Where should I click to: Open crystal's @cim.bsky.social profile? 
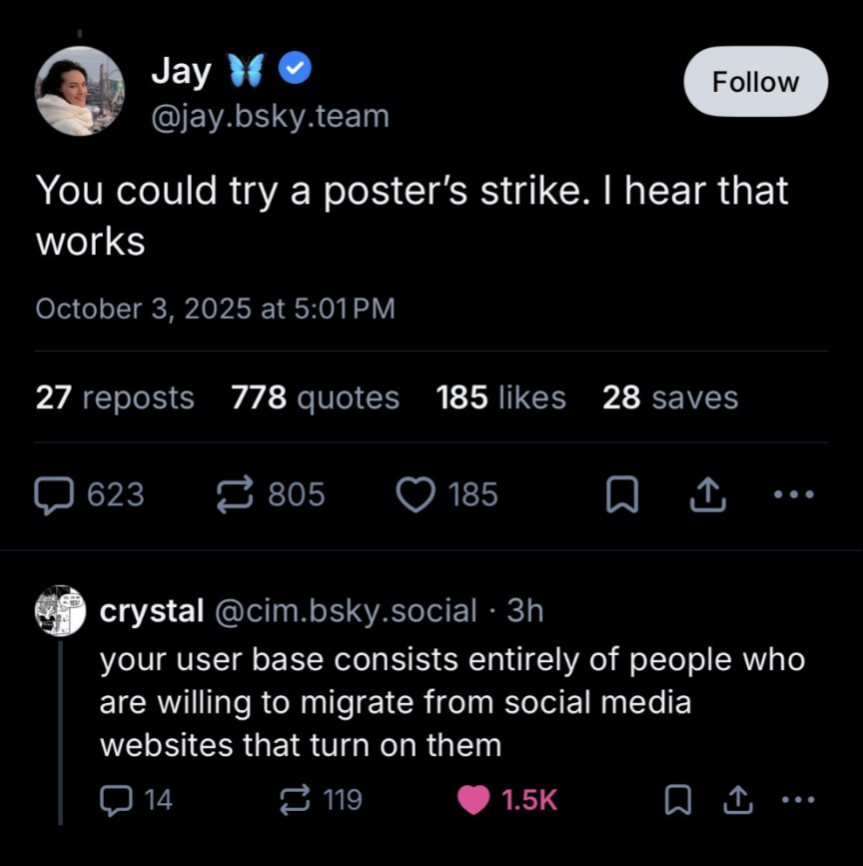pos(341,610)
